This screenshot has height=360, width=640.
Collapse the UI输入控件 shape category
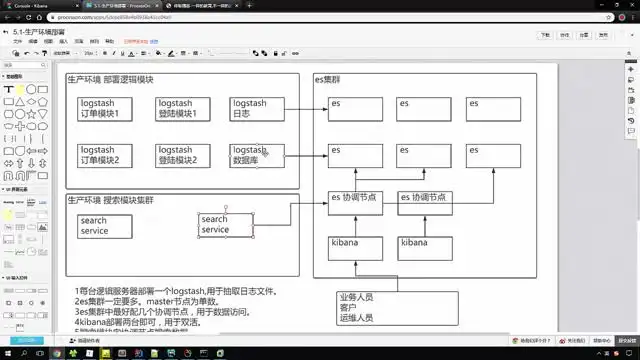[15, 278]
